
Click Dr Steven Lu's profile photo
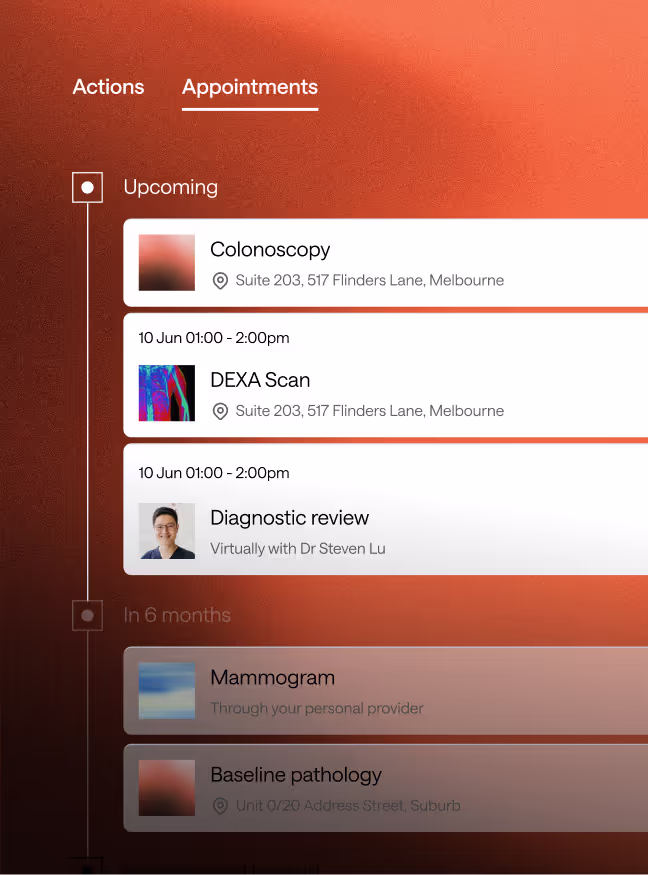(167, 531)
